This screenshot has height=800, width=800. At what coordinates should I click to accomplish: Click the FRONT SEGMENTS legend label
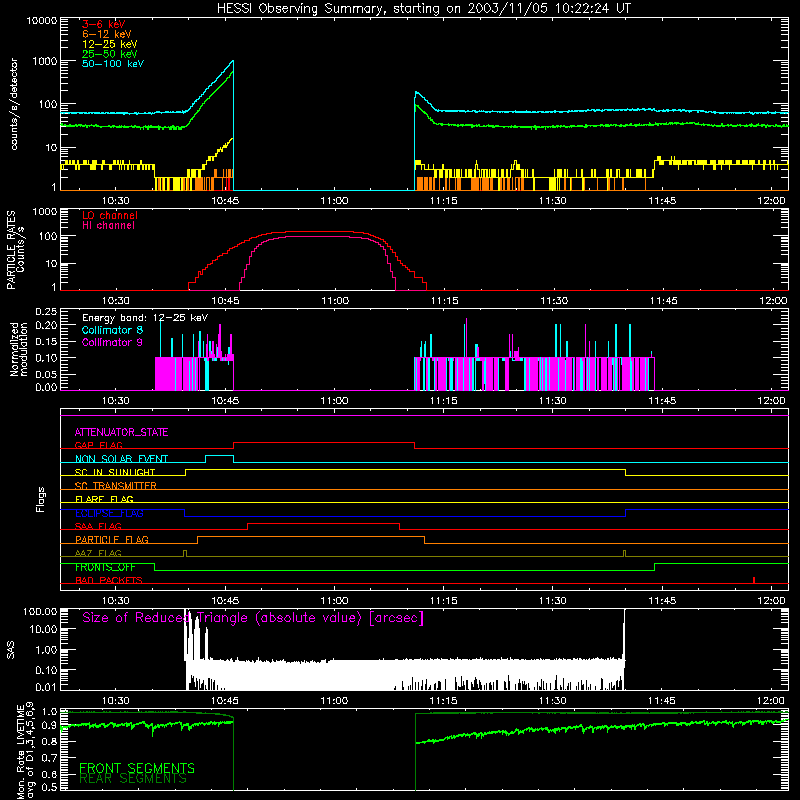[137, 768]
